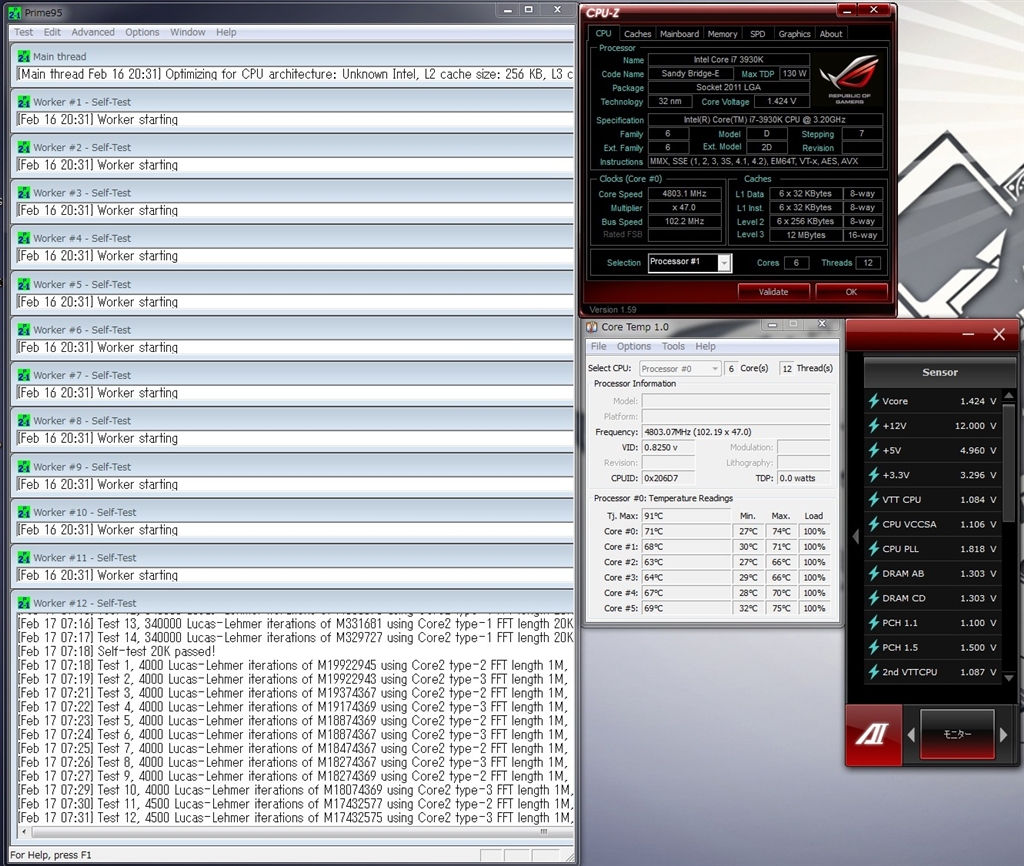The width and height of the screenshot is (1024, 866).
Task: Collapse the sensor panel with the left-edge arrow
Action: [x=855, y=537]
